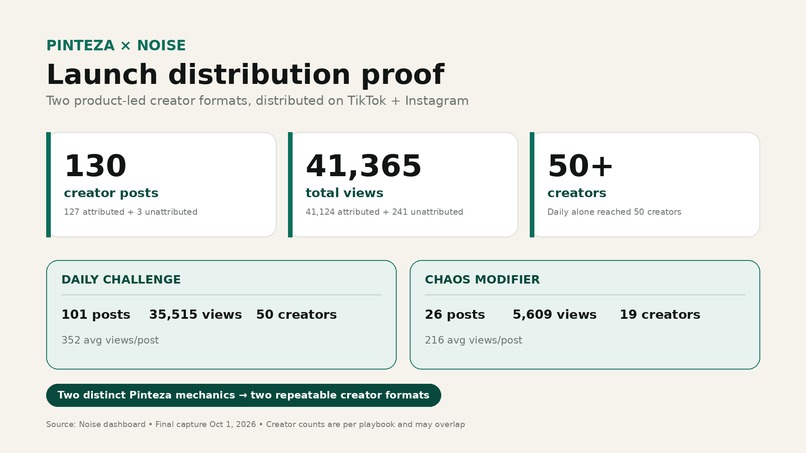Click the '130' big number
Image resolution: width=806 pixels, height=453 pixels.
click(x=95, y=166)
